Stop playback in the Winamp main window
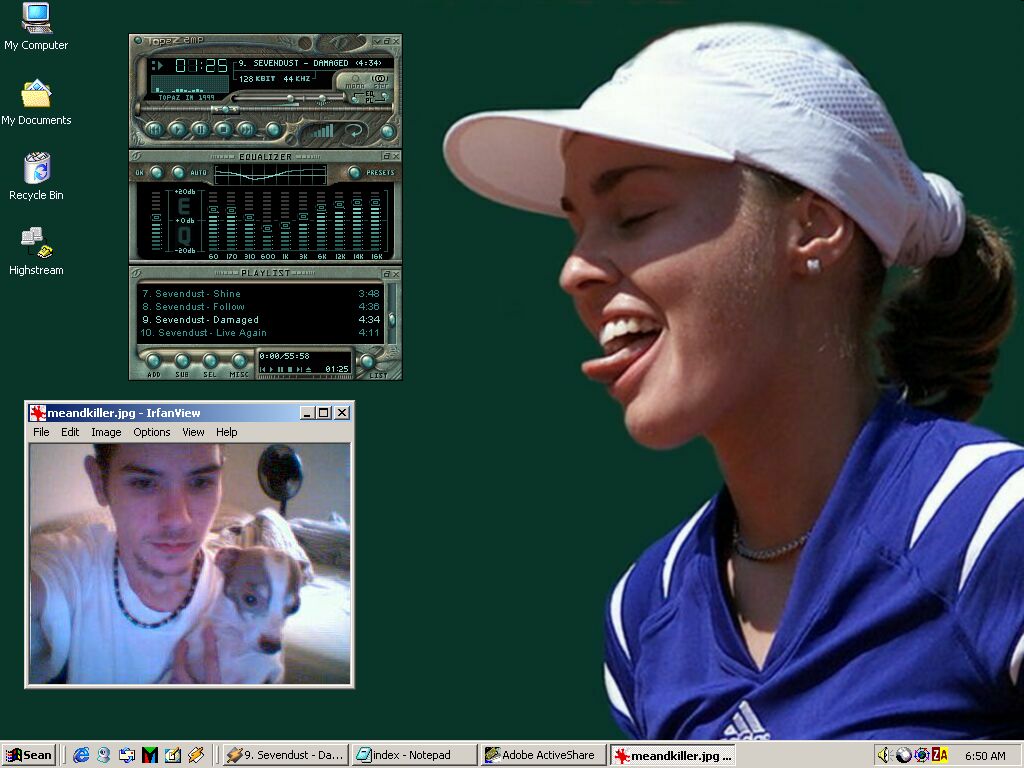1024x768 pixels. [x=223, y=129]
